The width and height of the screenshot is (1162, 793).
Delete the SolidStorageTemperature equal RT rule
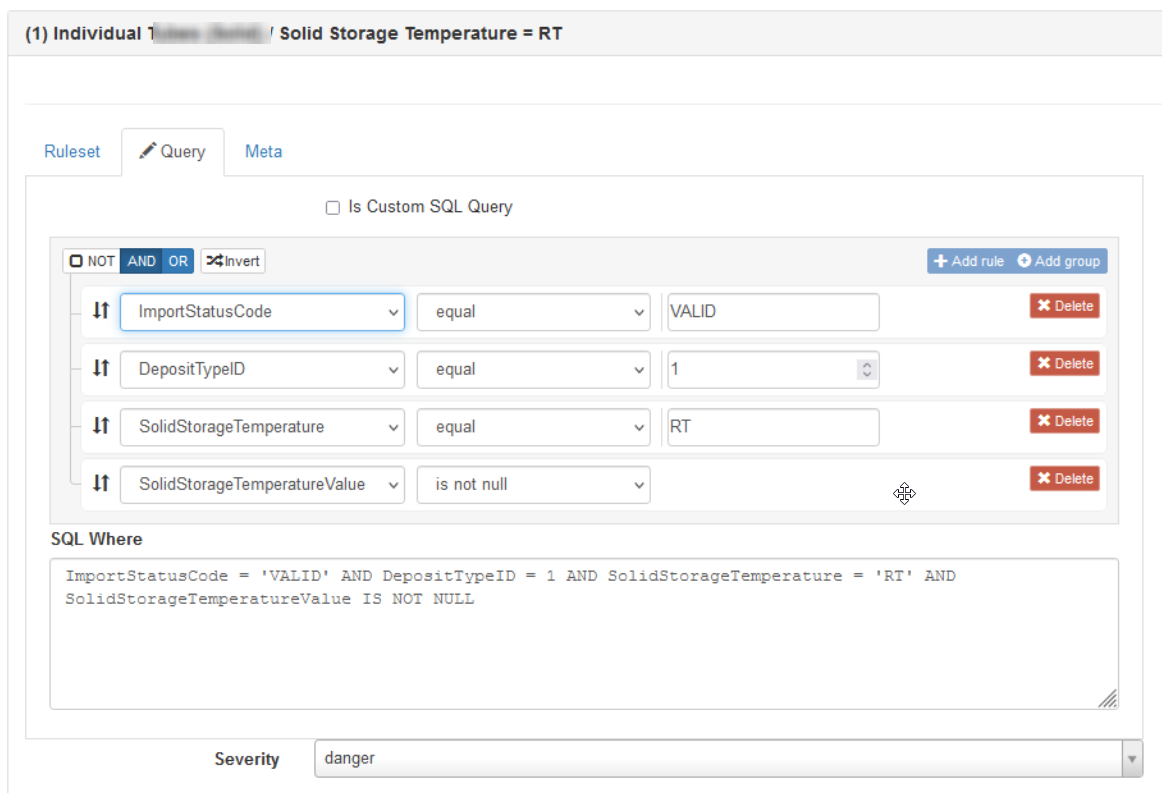pyautogui.click(x=1064, y=421)
